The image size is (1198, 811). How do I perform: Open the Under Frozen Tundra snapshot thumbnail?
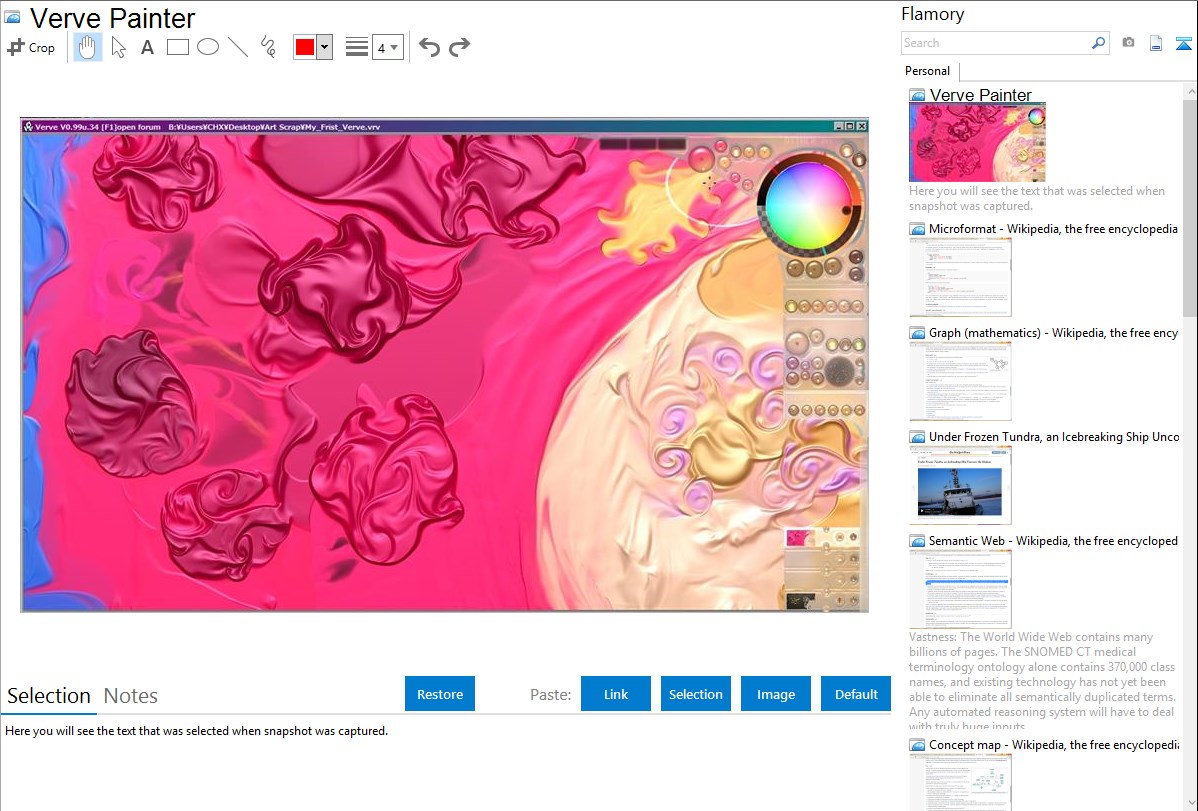click(960, 485)
